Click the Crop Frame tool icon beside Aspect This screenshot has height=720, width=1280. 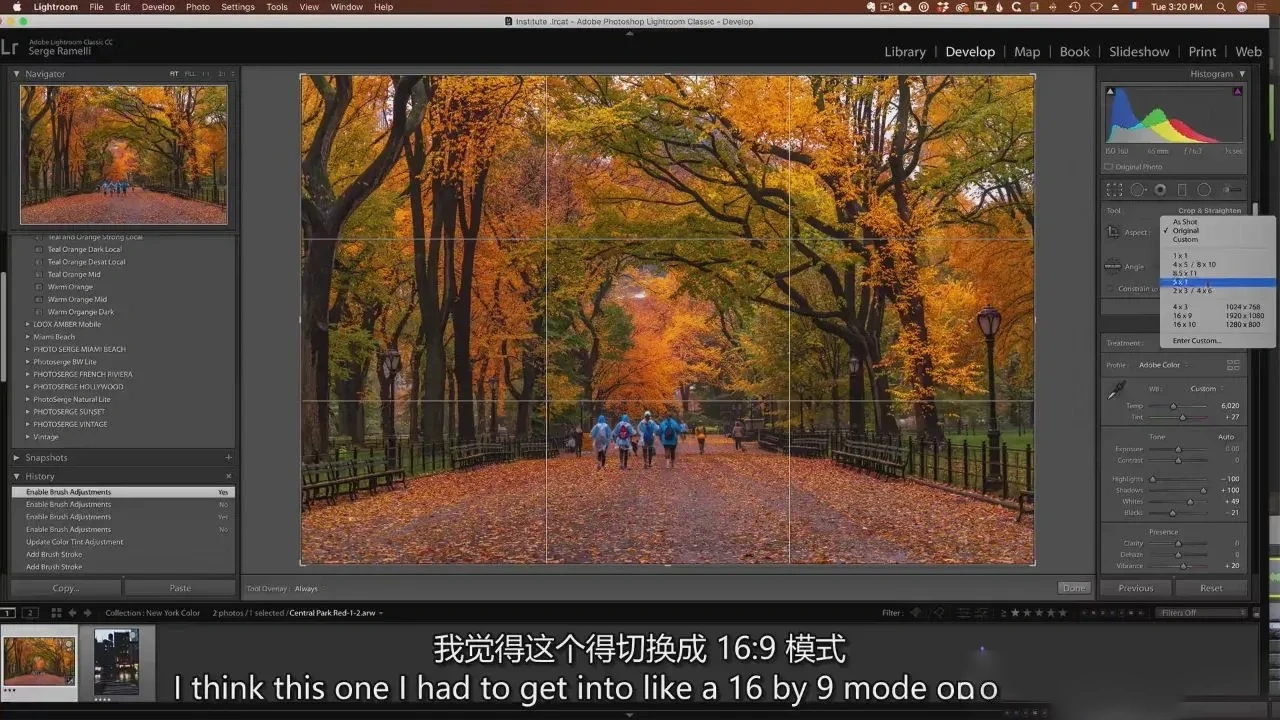coord(1113,233)
